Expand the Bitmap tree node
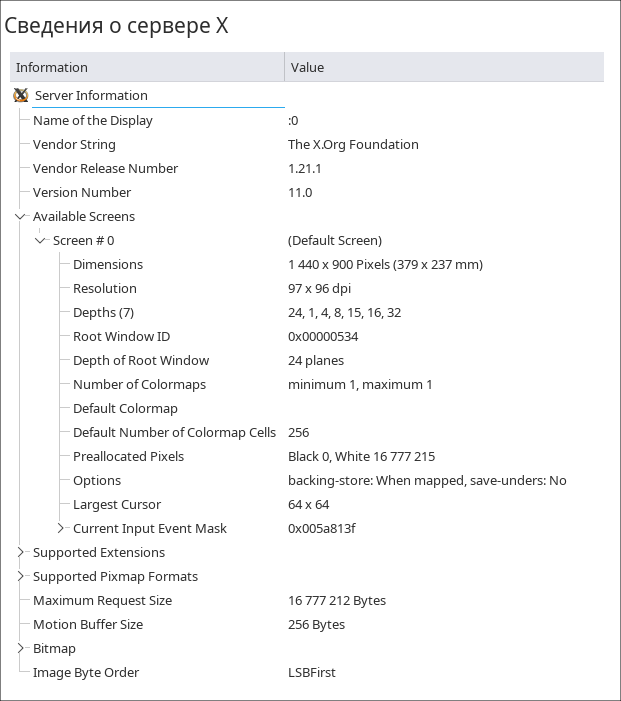This screenshot has height=701, width=621. (x=21, y=648)
